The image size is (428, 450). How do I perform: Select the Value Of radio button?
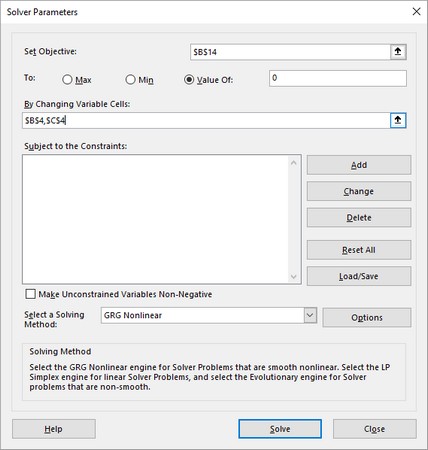click(x=189, y=80)
